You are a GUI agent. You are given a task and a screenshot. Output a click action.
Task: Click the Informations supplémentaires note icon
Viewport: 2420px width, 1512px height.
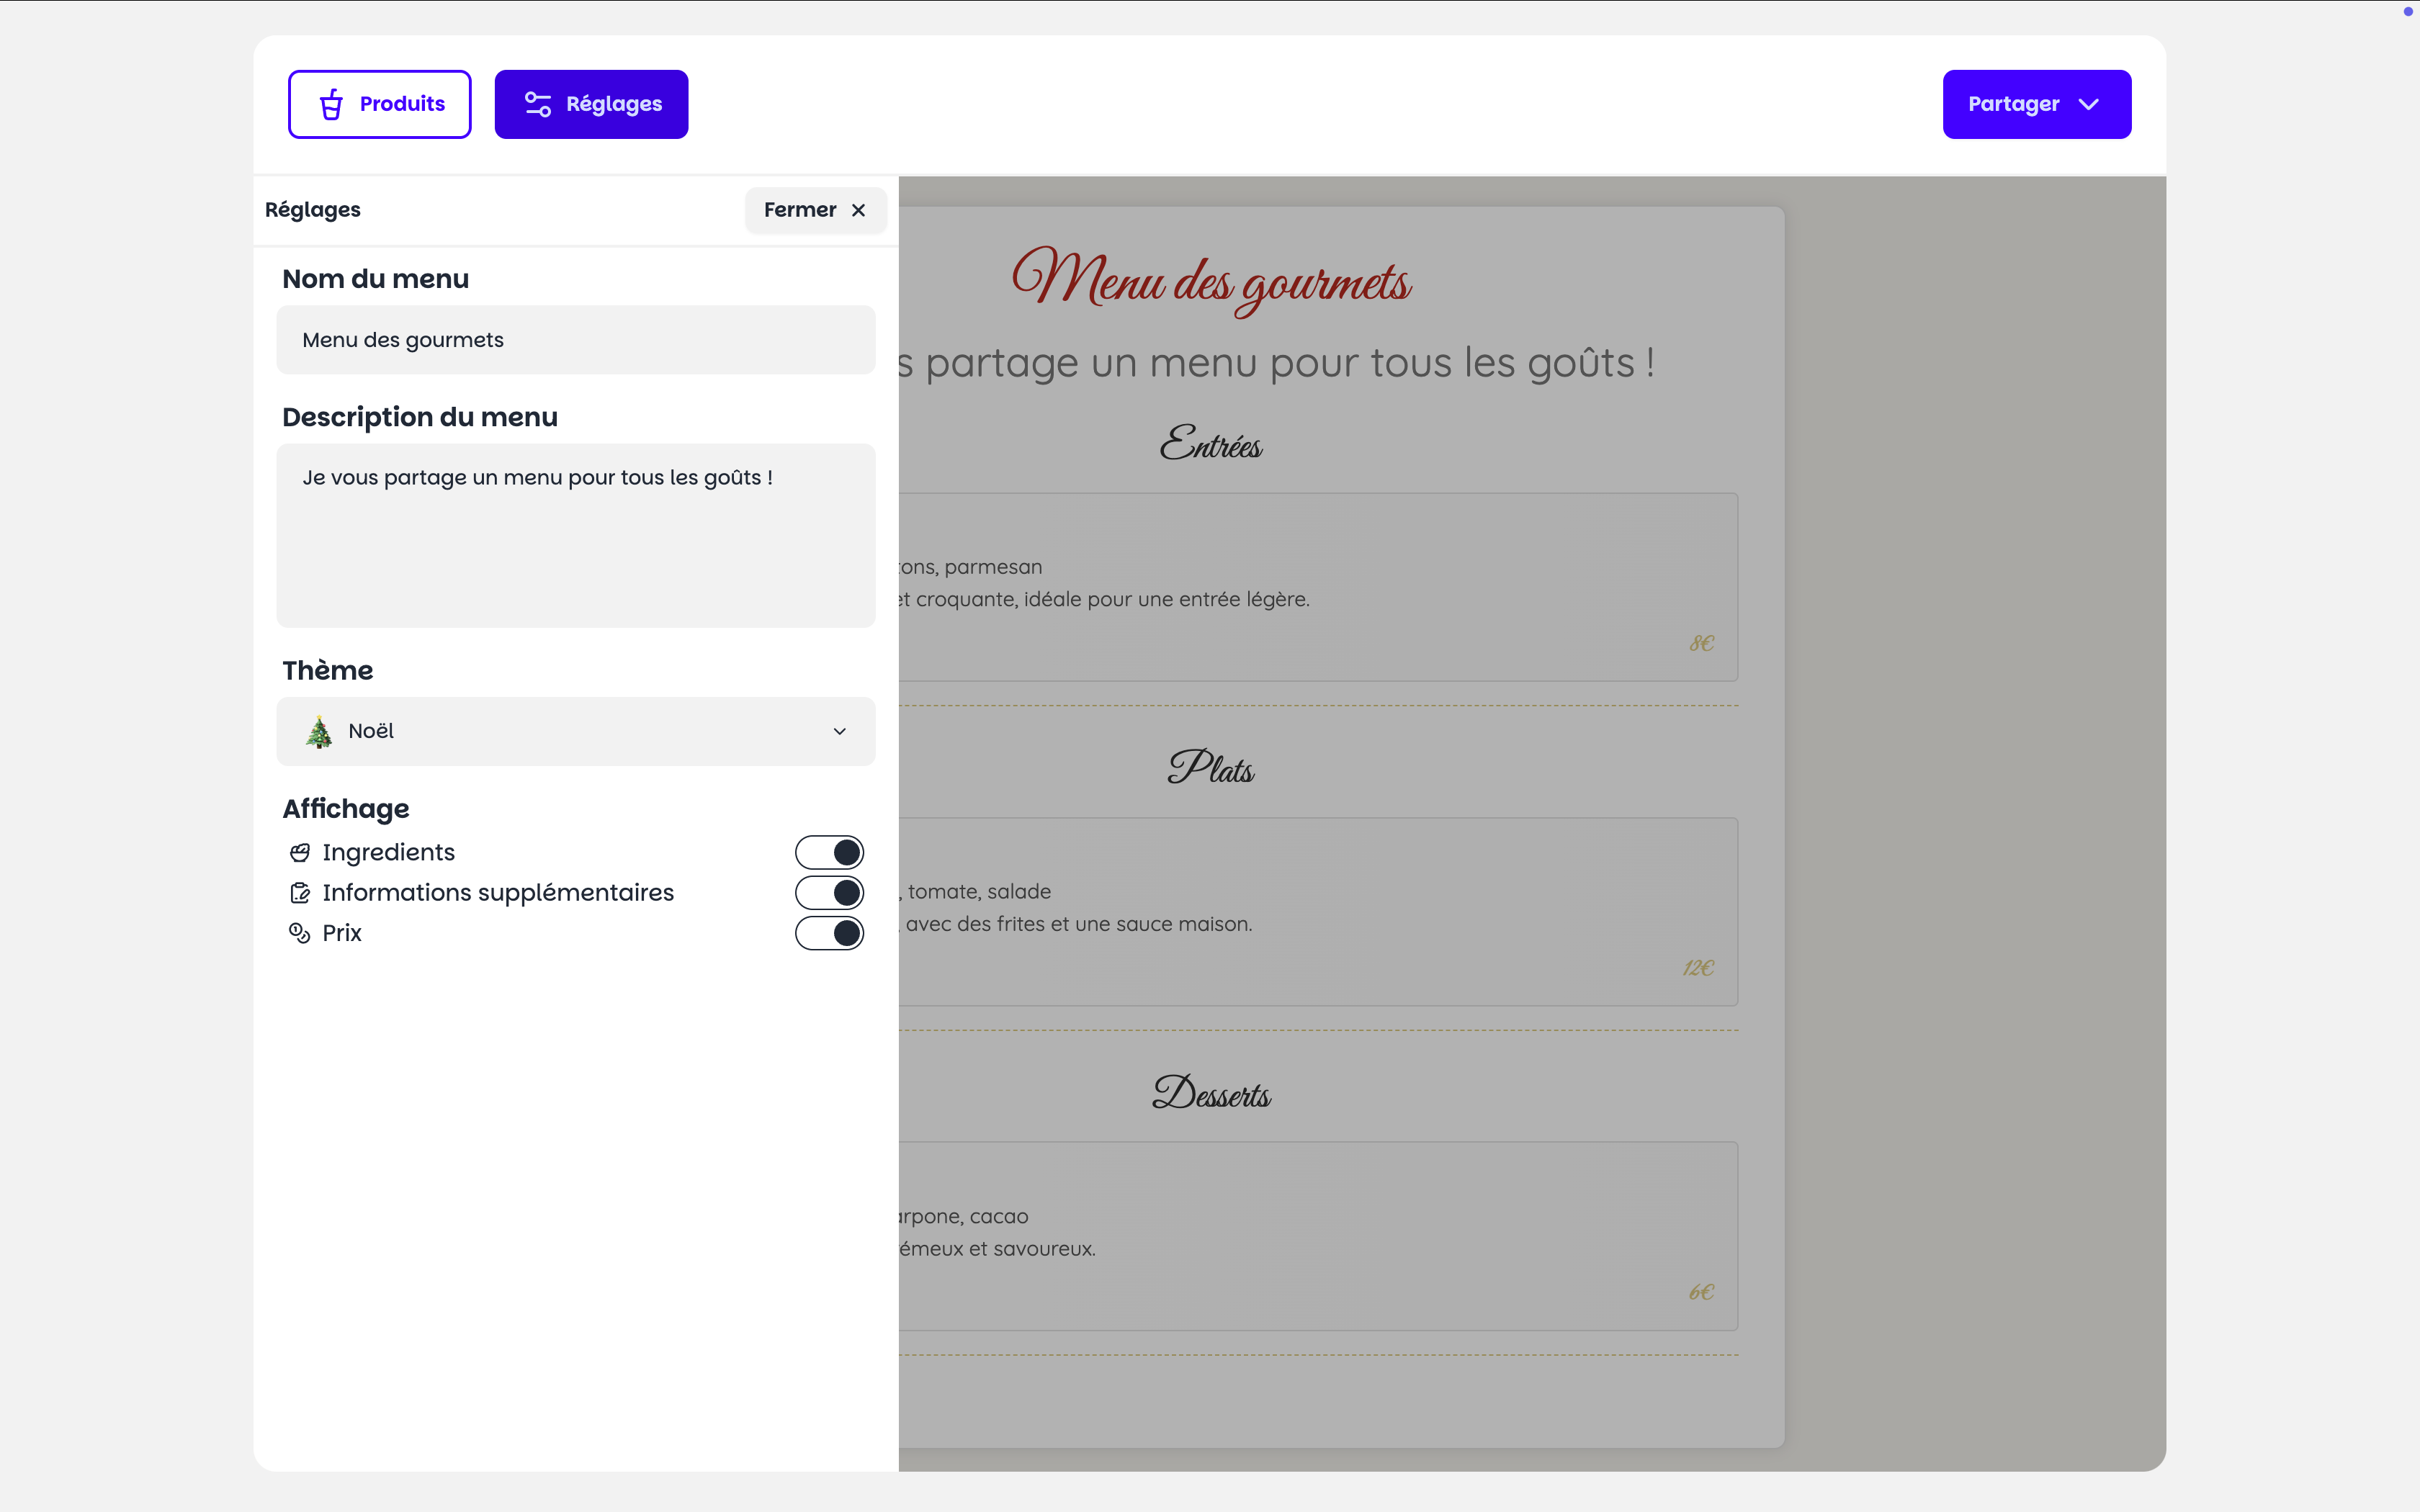click(x=299, y=892)
